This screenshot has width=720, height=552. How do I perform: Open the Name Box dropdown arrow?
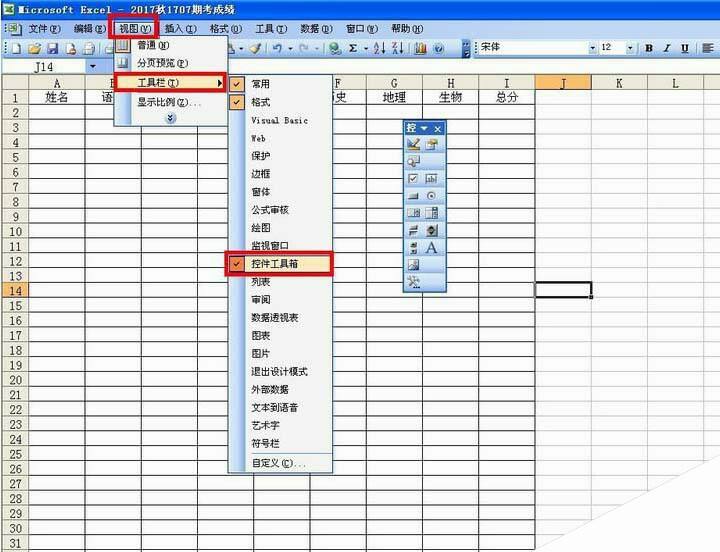pyautogui.click(x=93, y=67)
